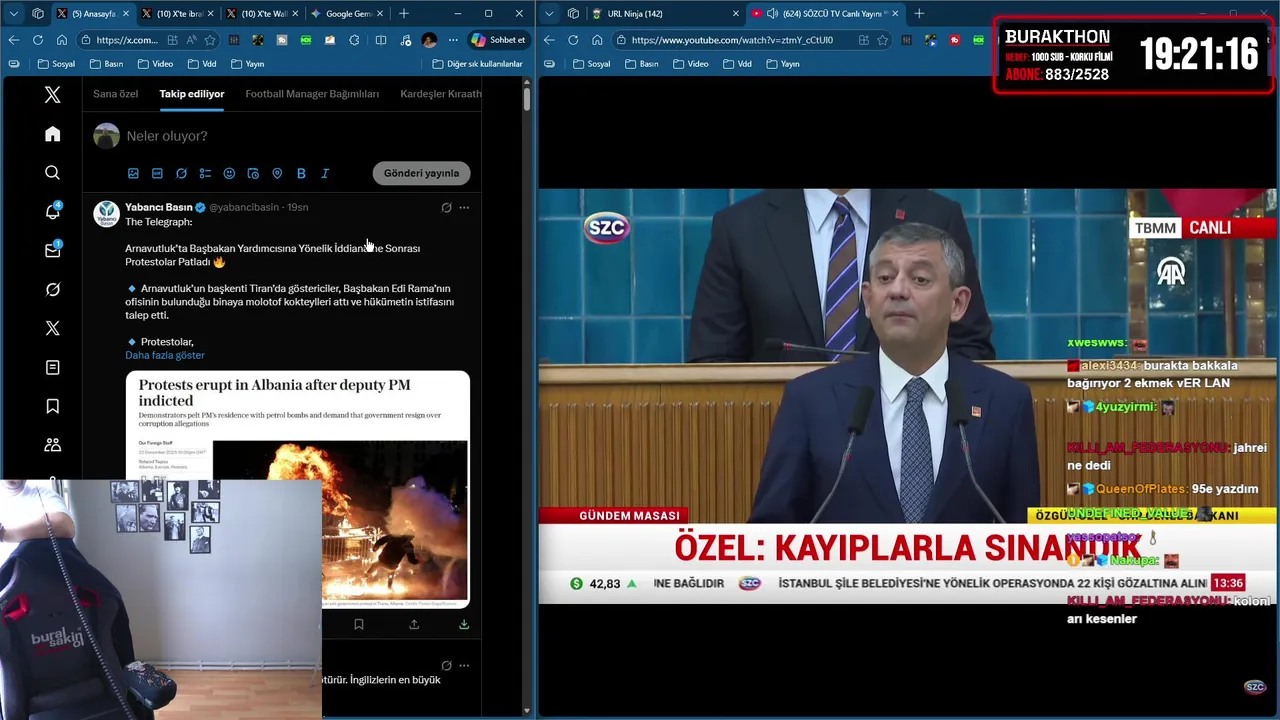This screenshot has height=720, width=1280.
Task: Share the Yabancı Basın post
Action: (414, 624)
